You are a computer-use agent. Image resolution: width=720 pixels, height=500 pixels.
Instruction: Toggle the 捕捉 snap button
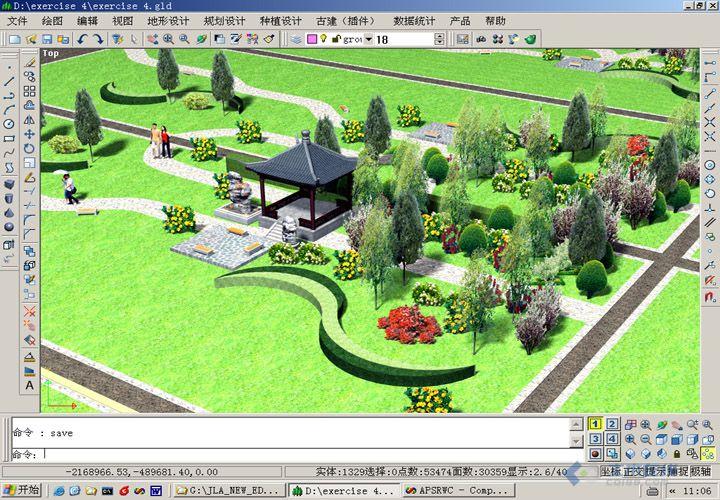(678, 471)
